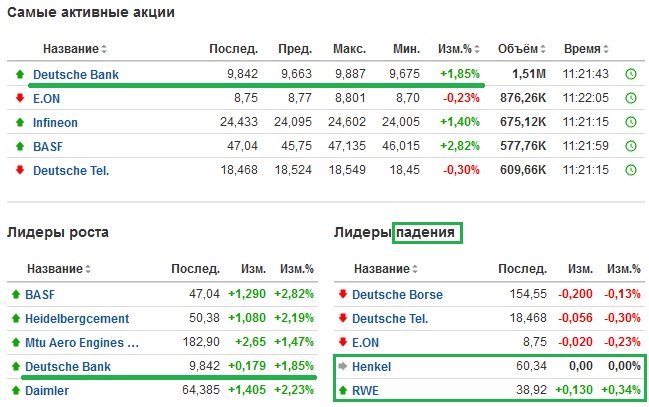
Task: Open E.ON link in Лидеры падения
Action: [x=365, y=342]
